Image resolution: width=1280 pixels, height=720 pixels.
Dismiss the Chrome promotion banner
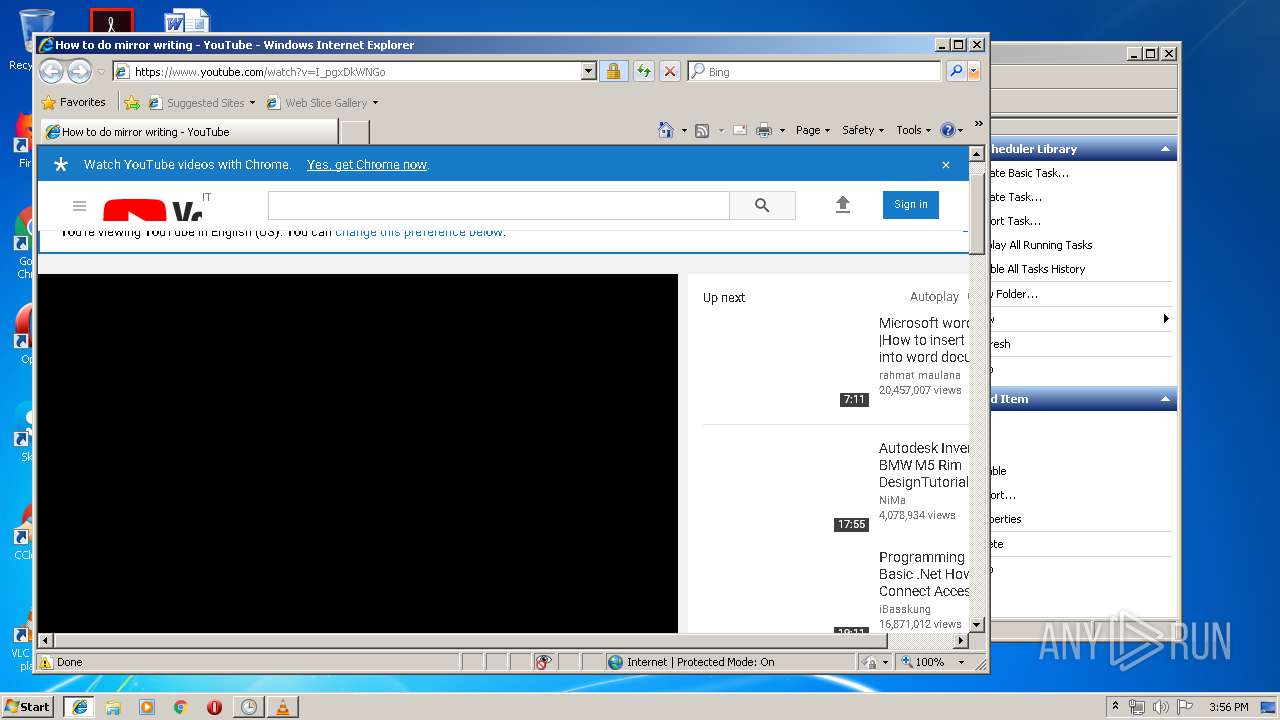[946, 165]
